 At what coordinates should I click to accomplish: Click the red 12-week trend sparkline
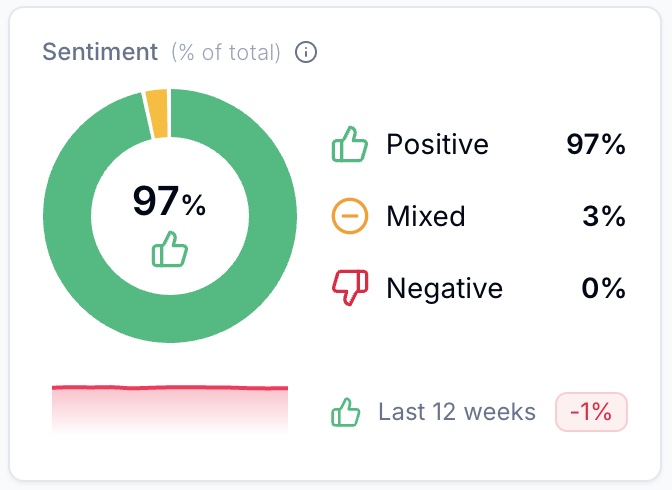click(170, 388)
